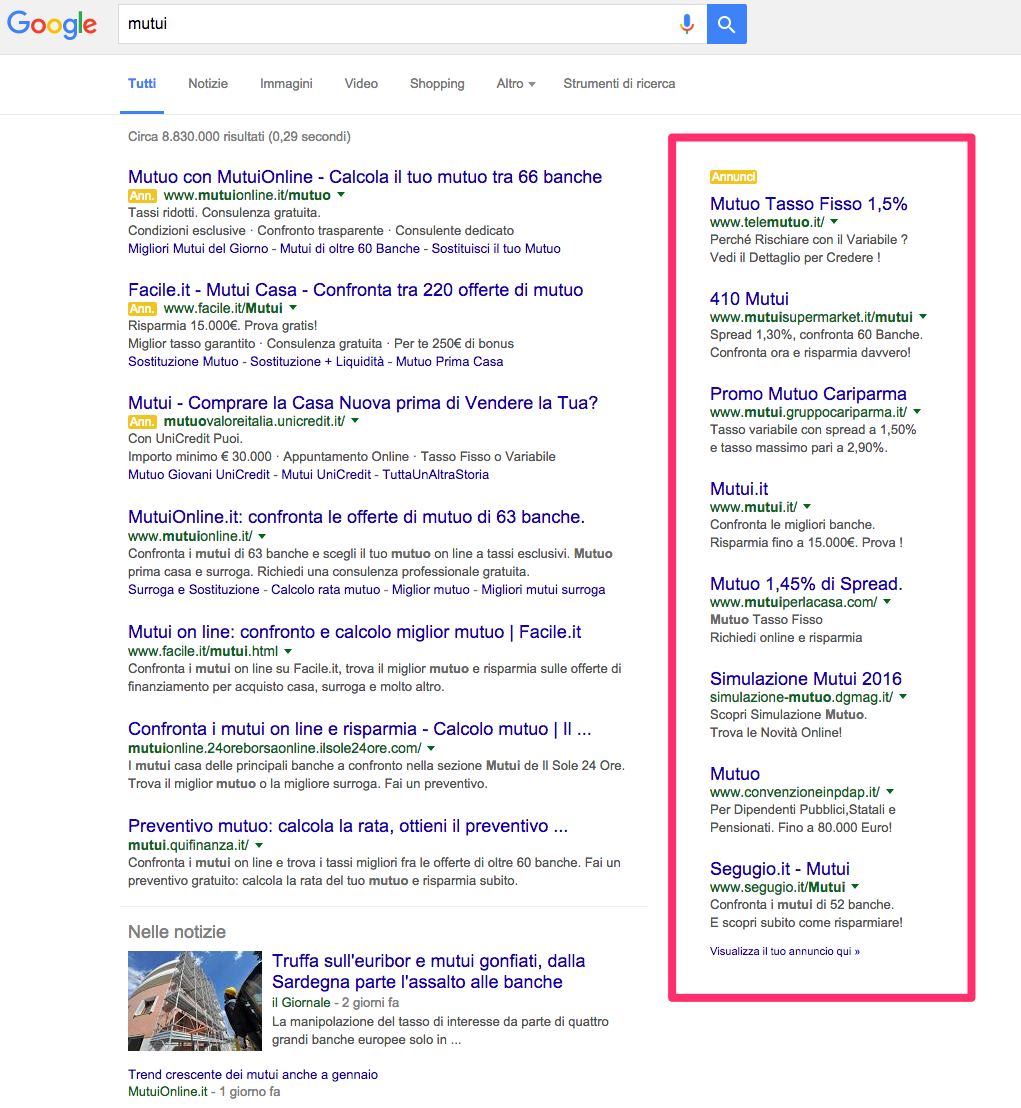Image resolution: width=1021 pixels, height=1108 pixels.
Task: Click the microphone voice search icon
Action: coord(686,24)
